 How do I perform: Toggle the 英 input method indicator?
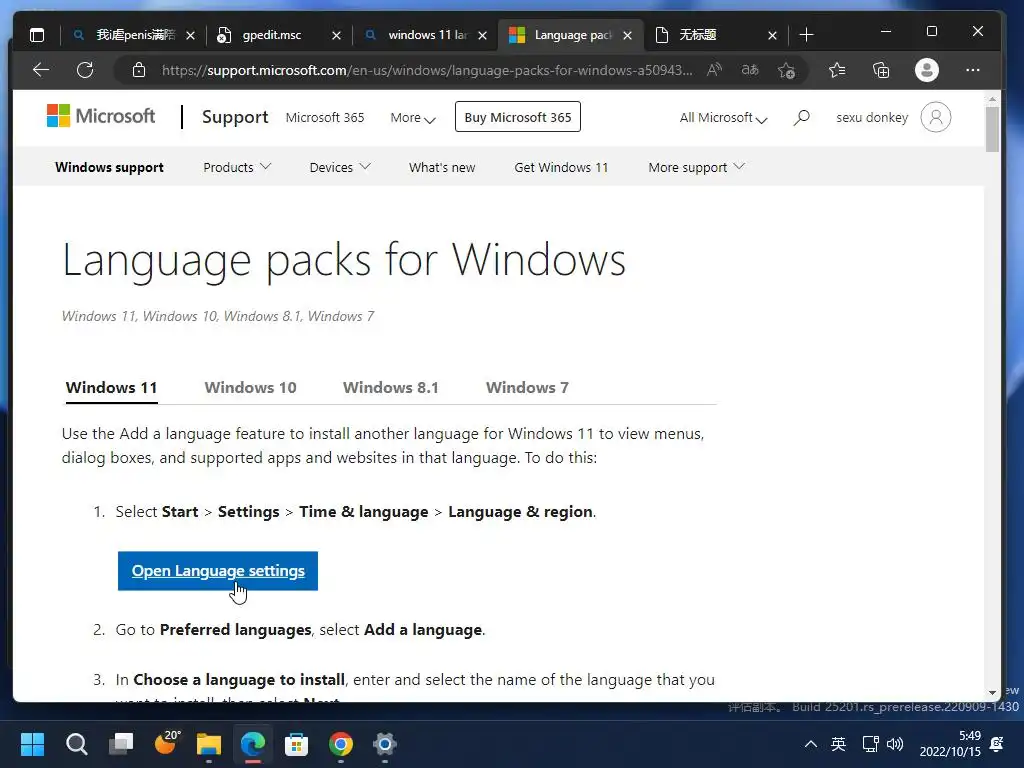point(839,744)
